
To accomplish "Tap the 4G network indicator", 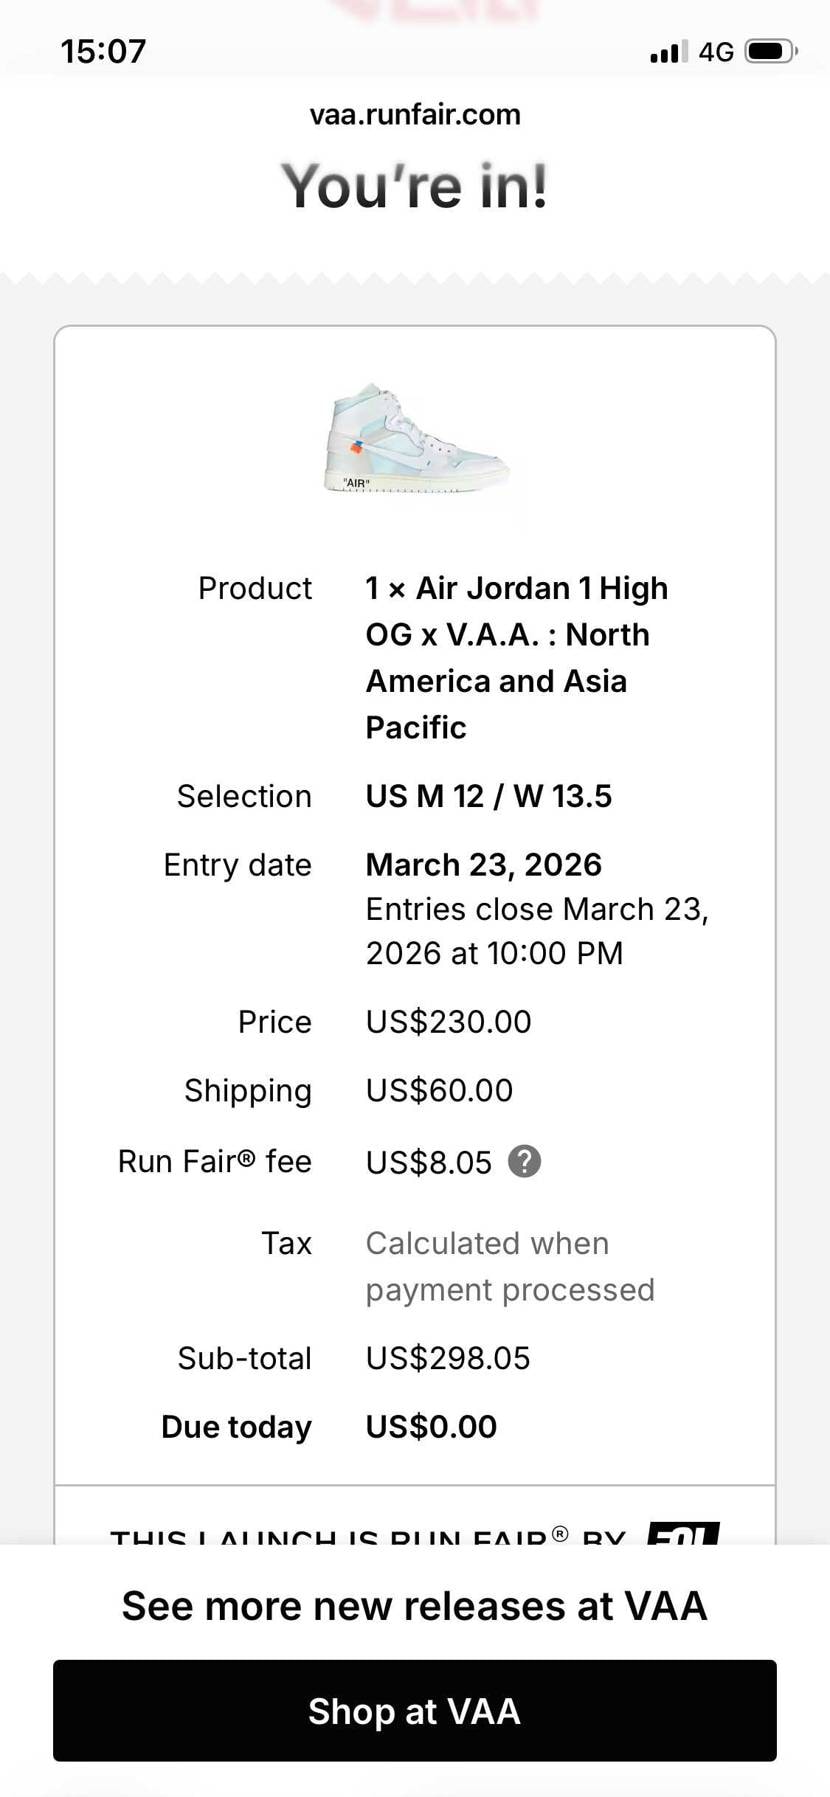I will coord(716,52).
